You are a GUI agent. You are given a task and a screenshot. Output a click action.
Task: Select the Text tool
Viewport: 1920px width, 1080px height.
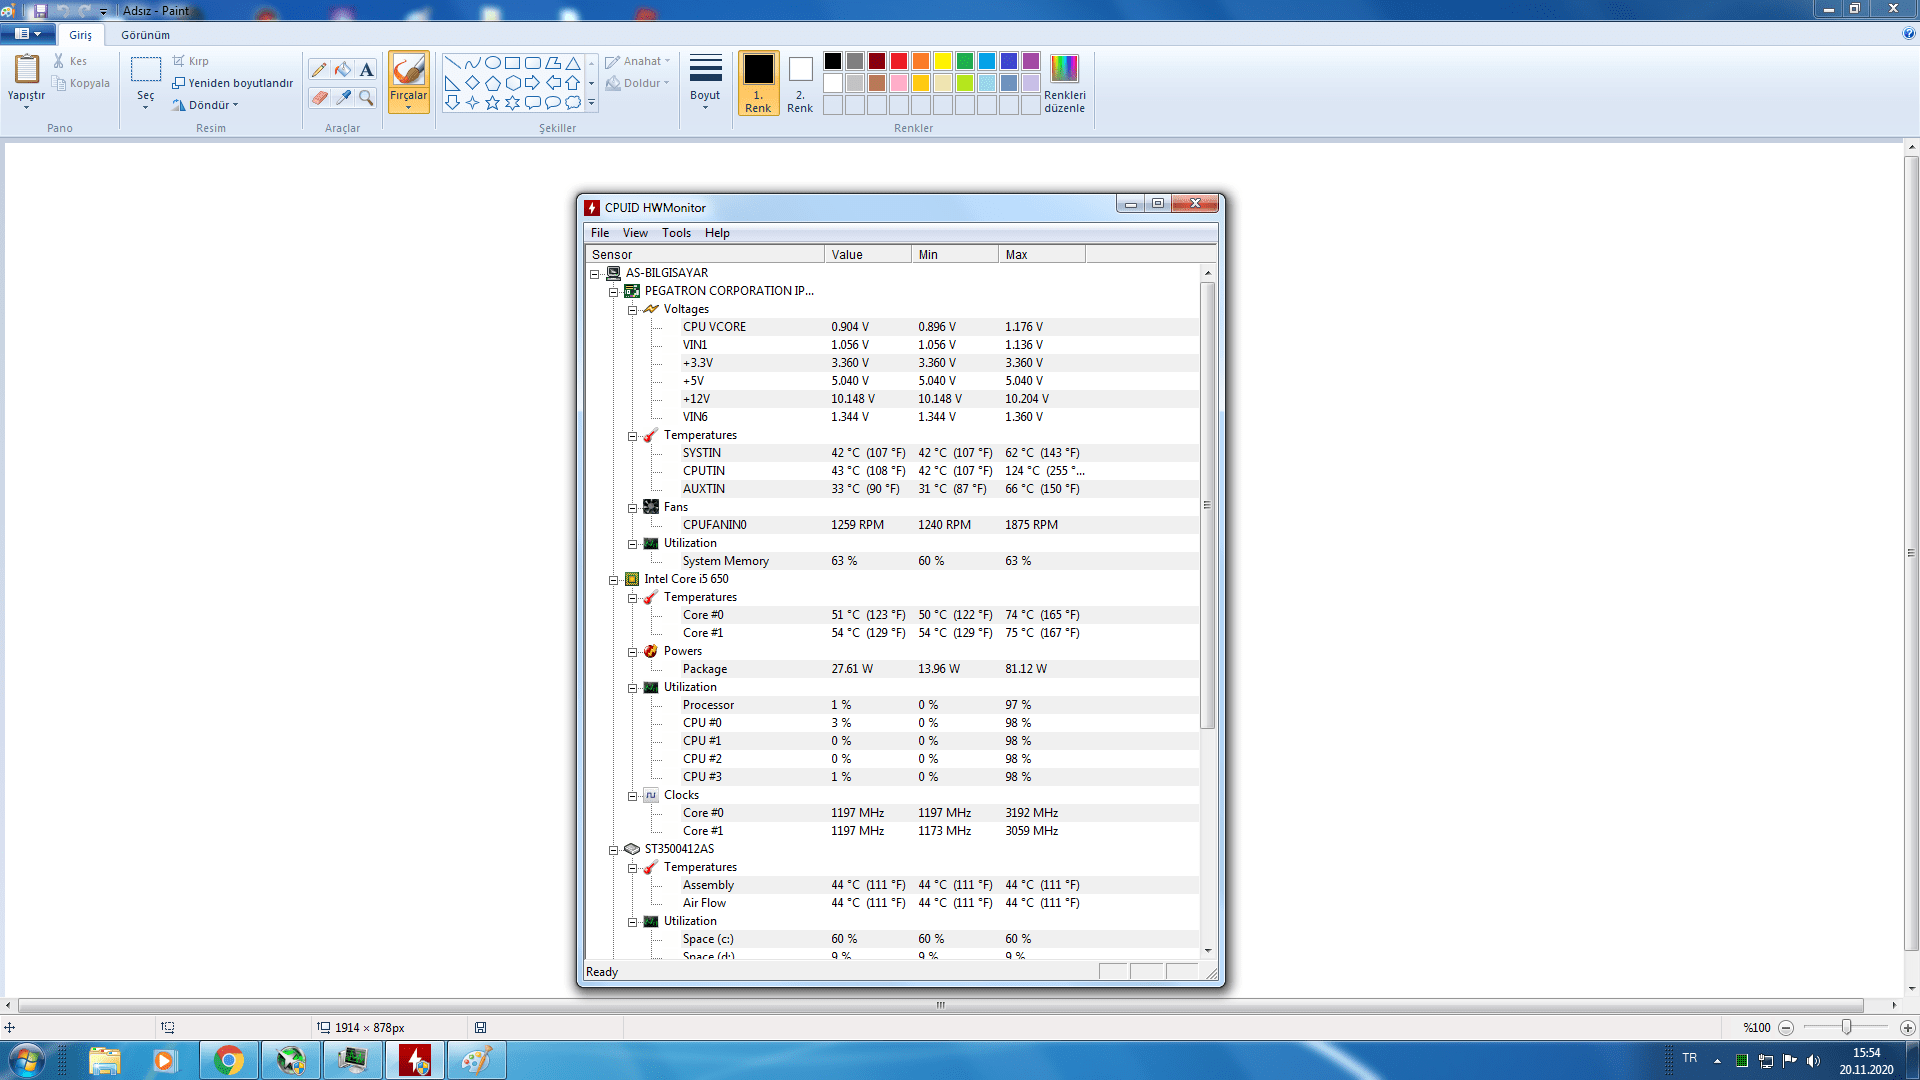(366, 69)
